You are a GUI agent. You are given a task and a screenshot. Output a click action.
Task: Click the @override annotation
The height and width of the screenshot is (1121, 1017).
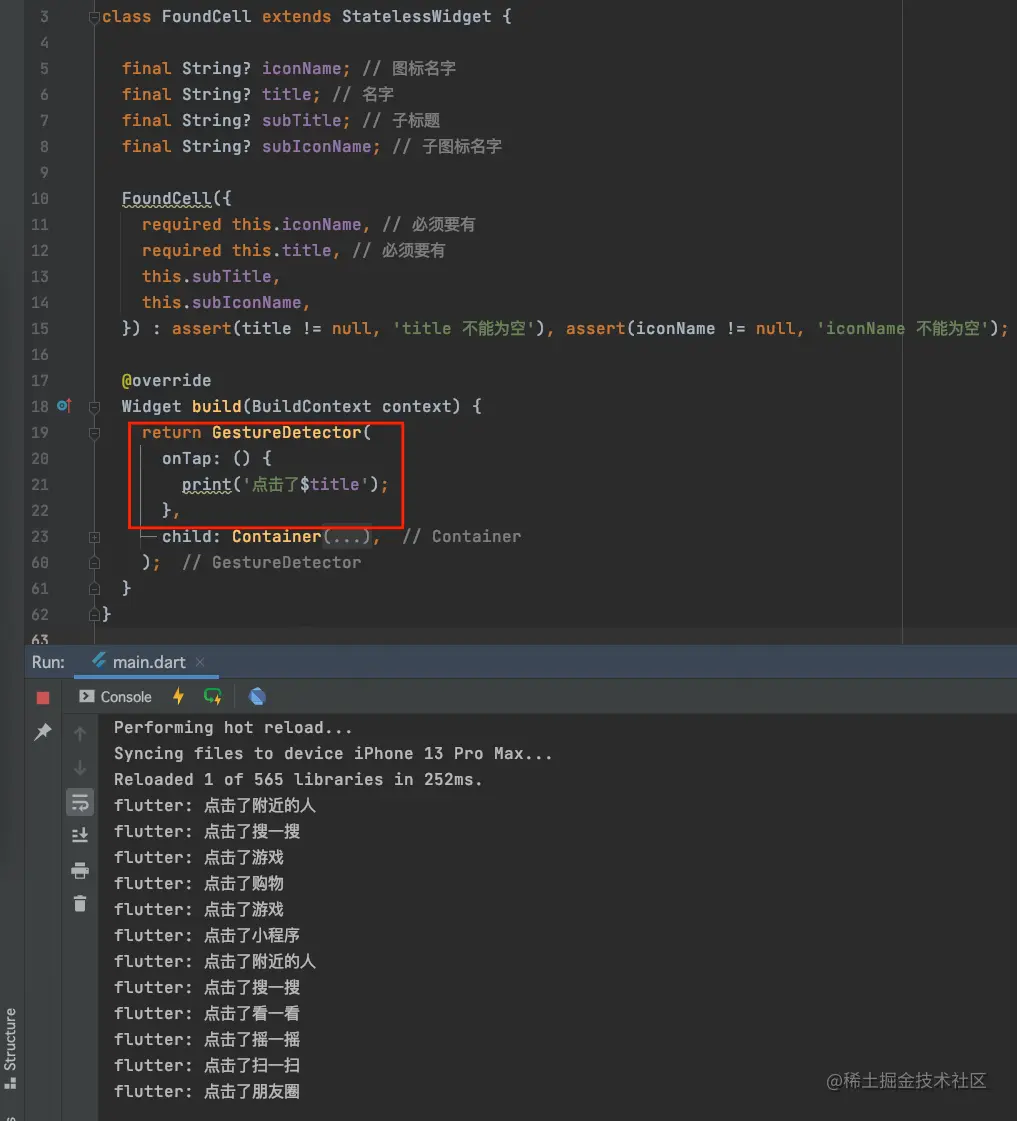click(167, 380)
